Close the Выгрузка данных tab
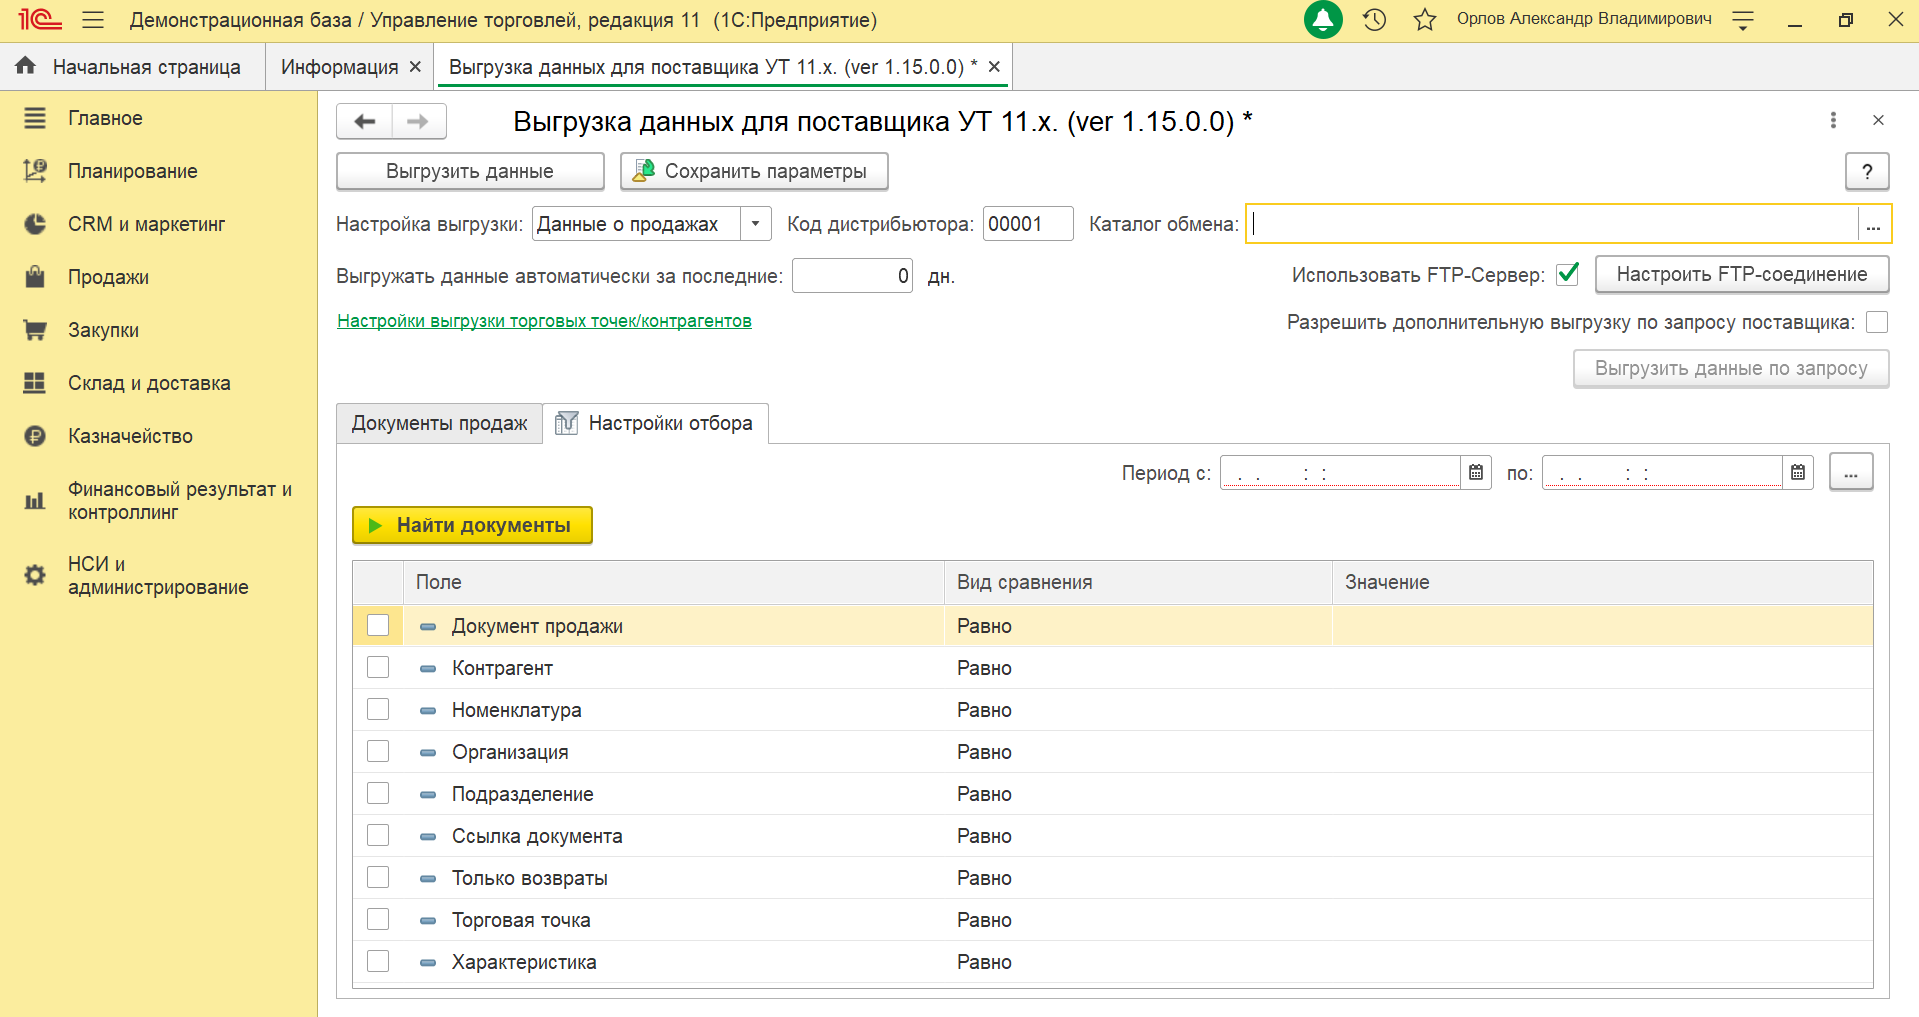The image size is (1919, 1017). 994,67
